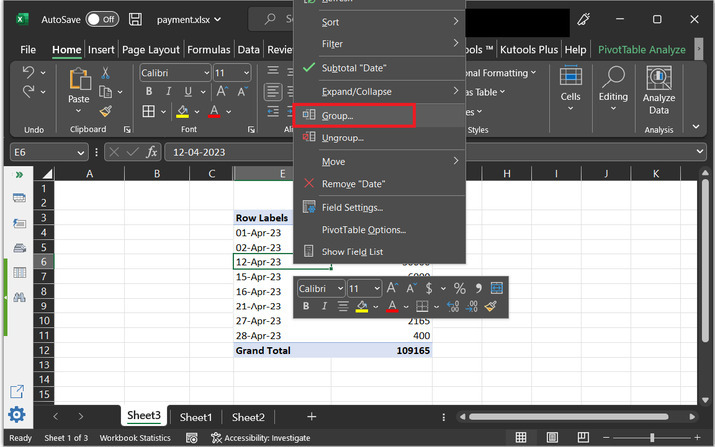Click the Paste clipboard icon
Image resolution: width=715 pixels, height=447 pixels.
[x=80, y=79]
